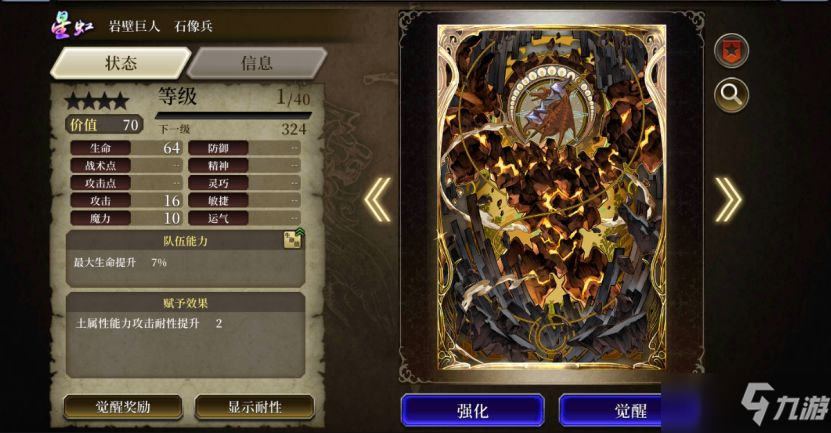Open 觉醒奖励 awakening rewards
Screen dimensions: 831x433
(123, 407)
